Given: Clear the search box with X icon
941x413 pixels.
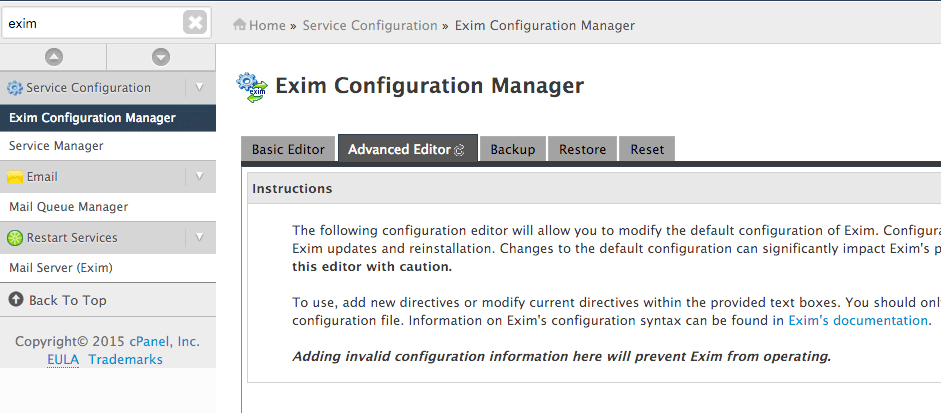Looking at the screenshot, I should (x=195, y=22).
